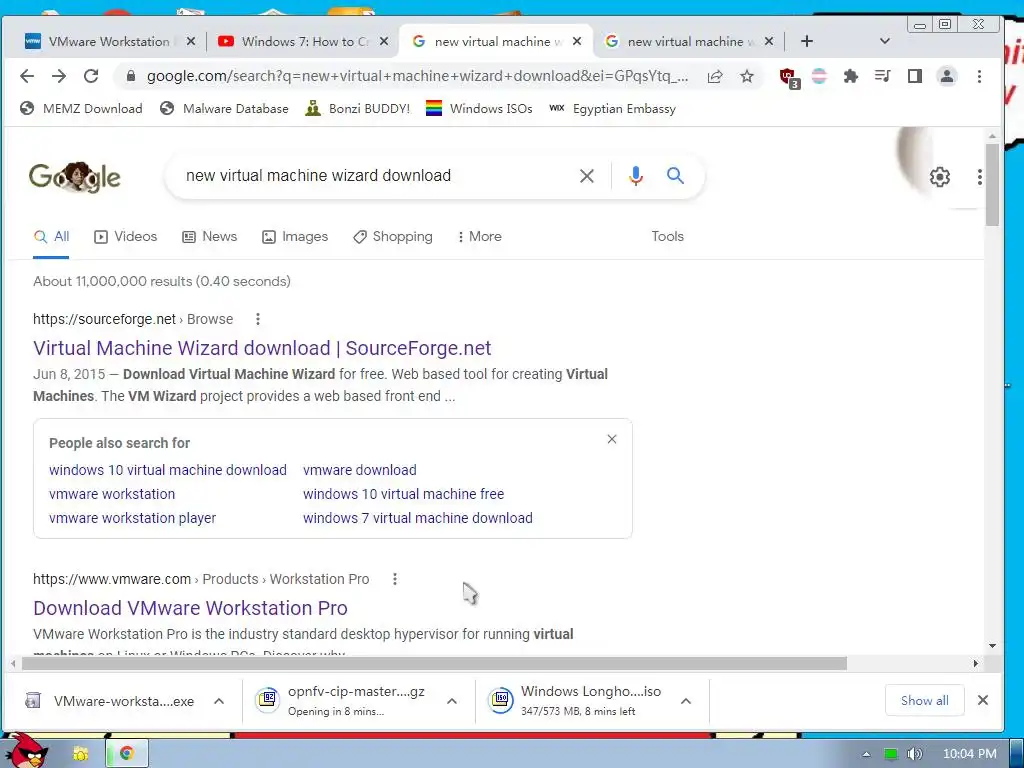
Task: Open the Extensions puzzle piece menu
Action: (850, 76)
